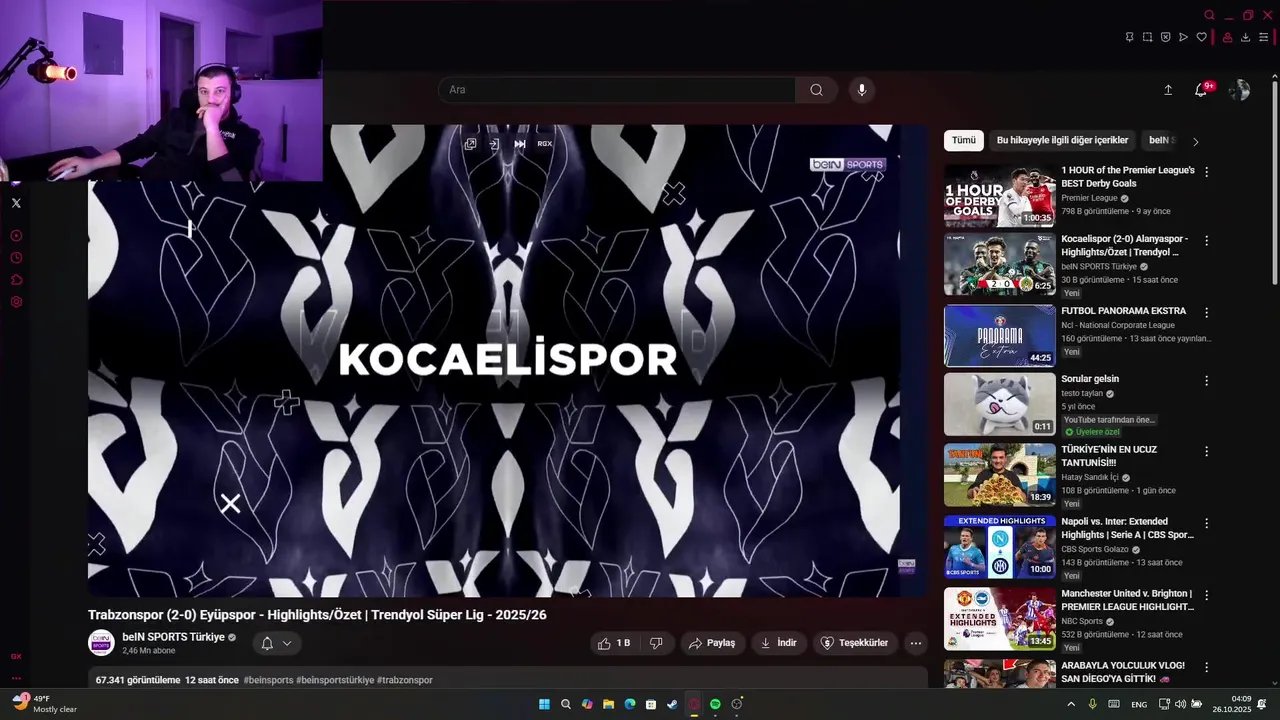Open History clock icon in sidebar
1280x720 pixels.
tap(16, 258)
